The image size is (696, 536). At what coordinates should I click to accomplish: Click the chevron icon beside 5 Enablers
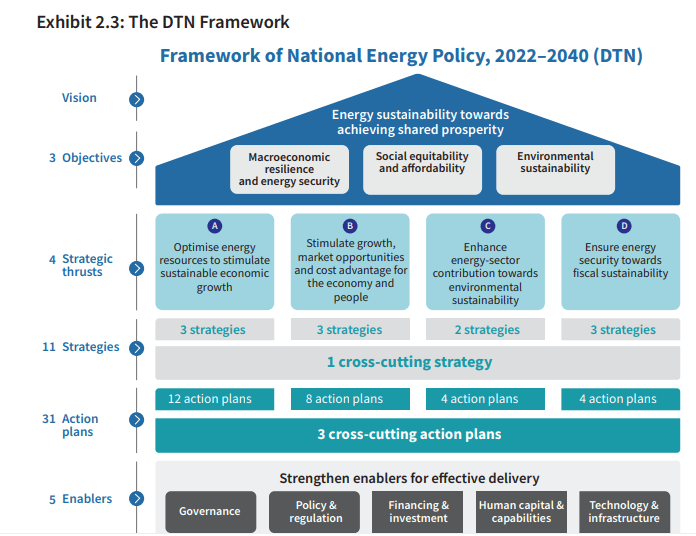tap(137, 499)
